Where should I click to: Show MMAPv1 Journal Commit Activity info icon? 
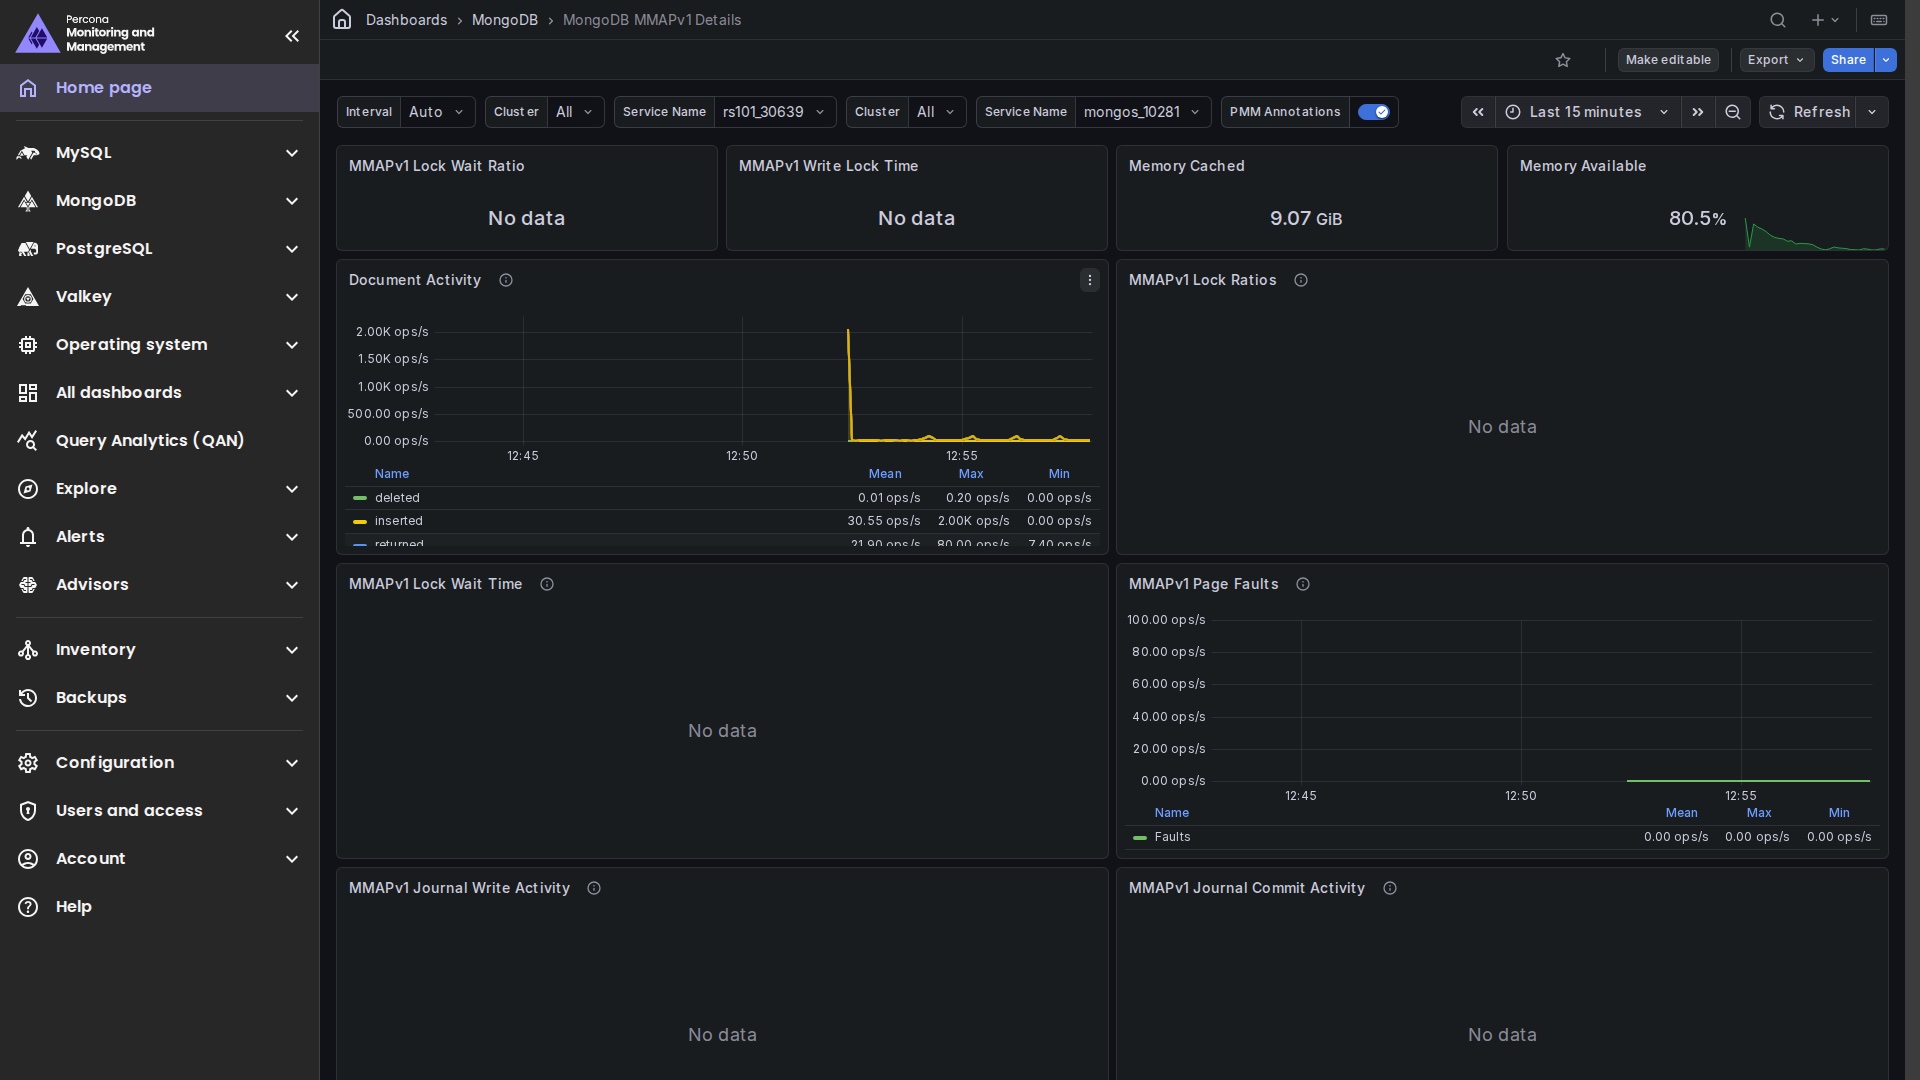tap(1390, 888)
